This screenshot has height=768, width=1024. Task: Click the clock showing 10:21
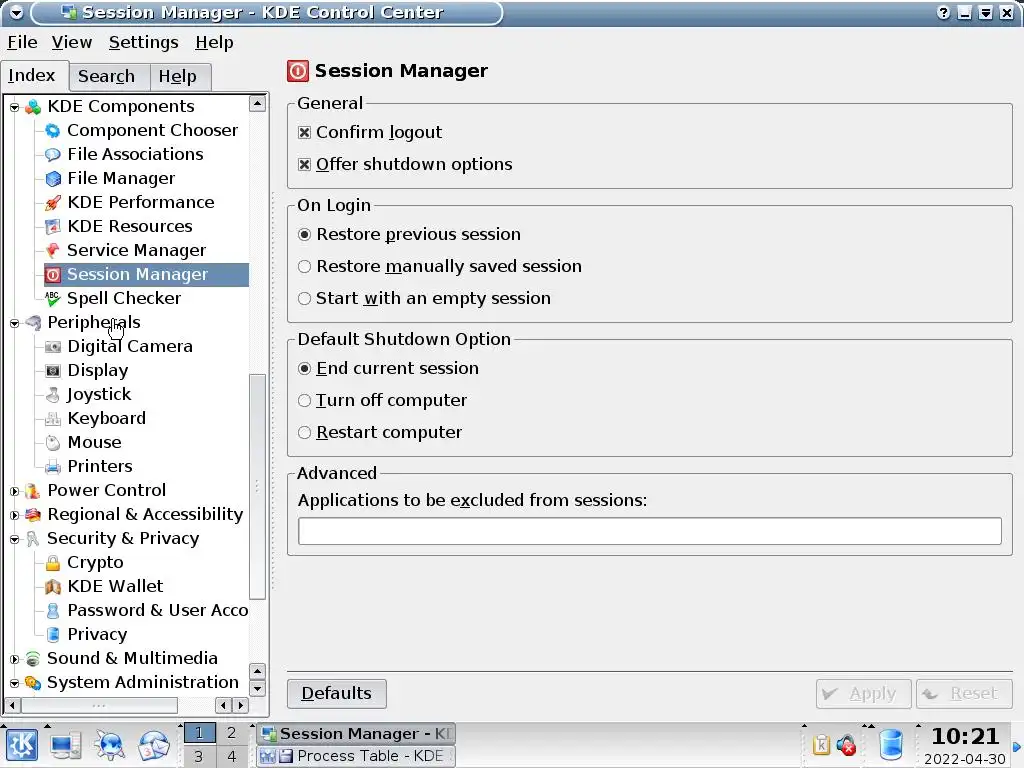965,737
